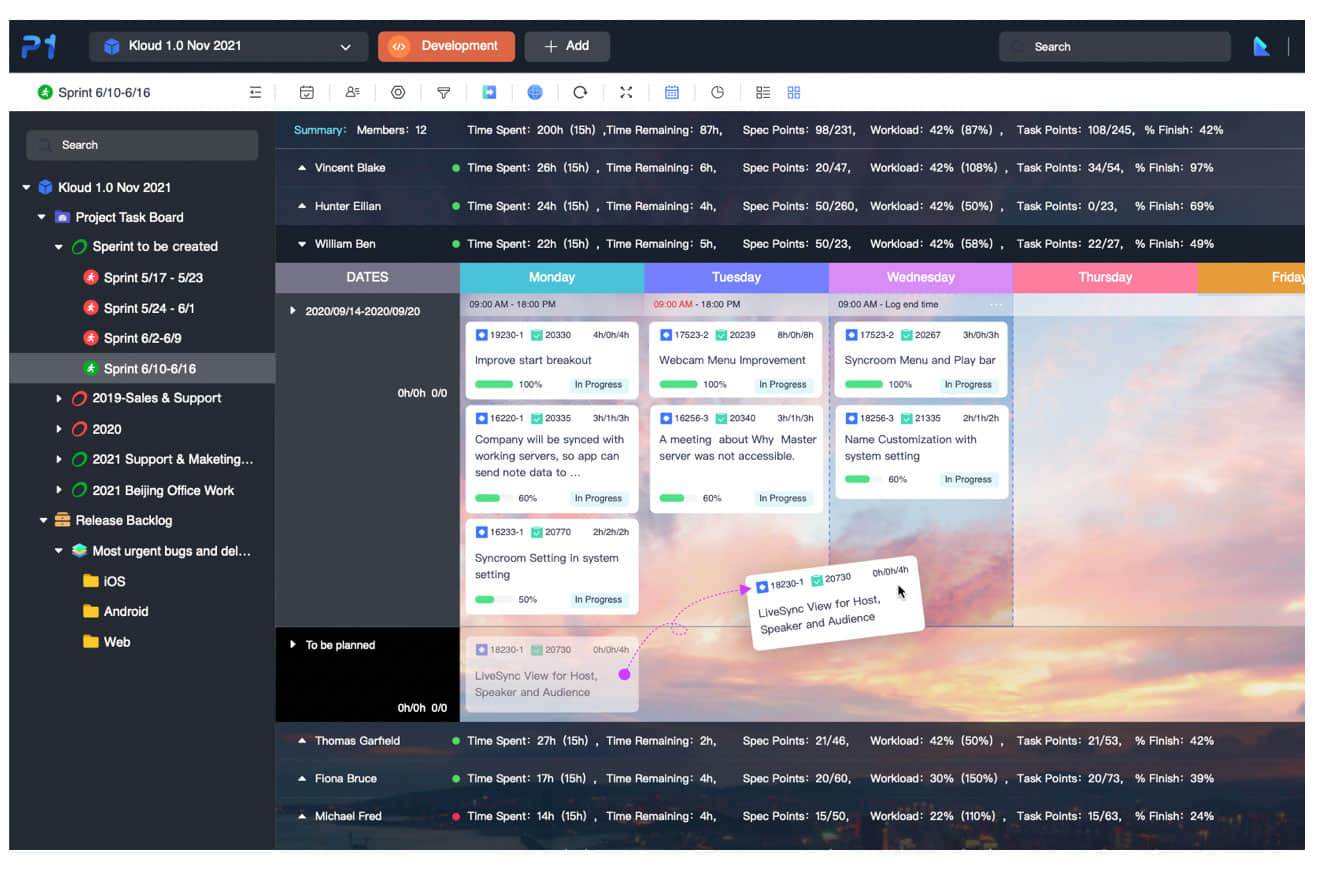Image resolution: width=1318 pixels, height=876 pixels.
Task: Select Sprint 5/24 - 6/1 in tree
Action: pos(149,308)
